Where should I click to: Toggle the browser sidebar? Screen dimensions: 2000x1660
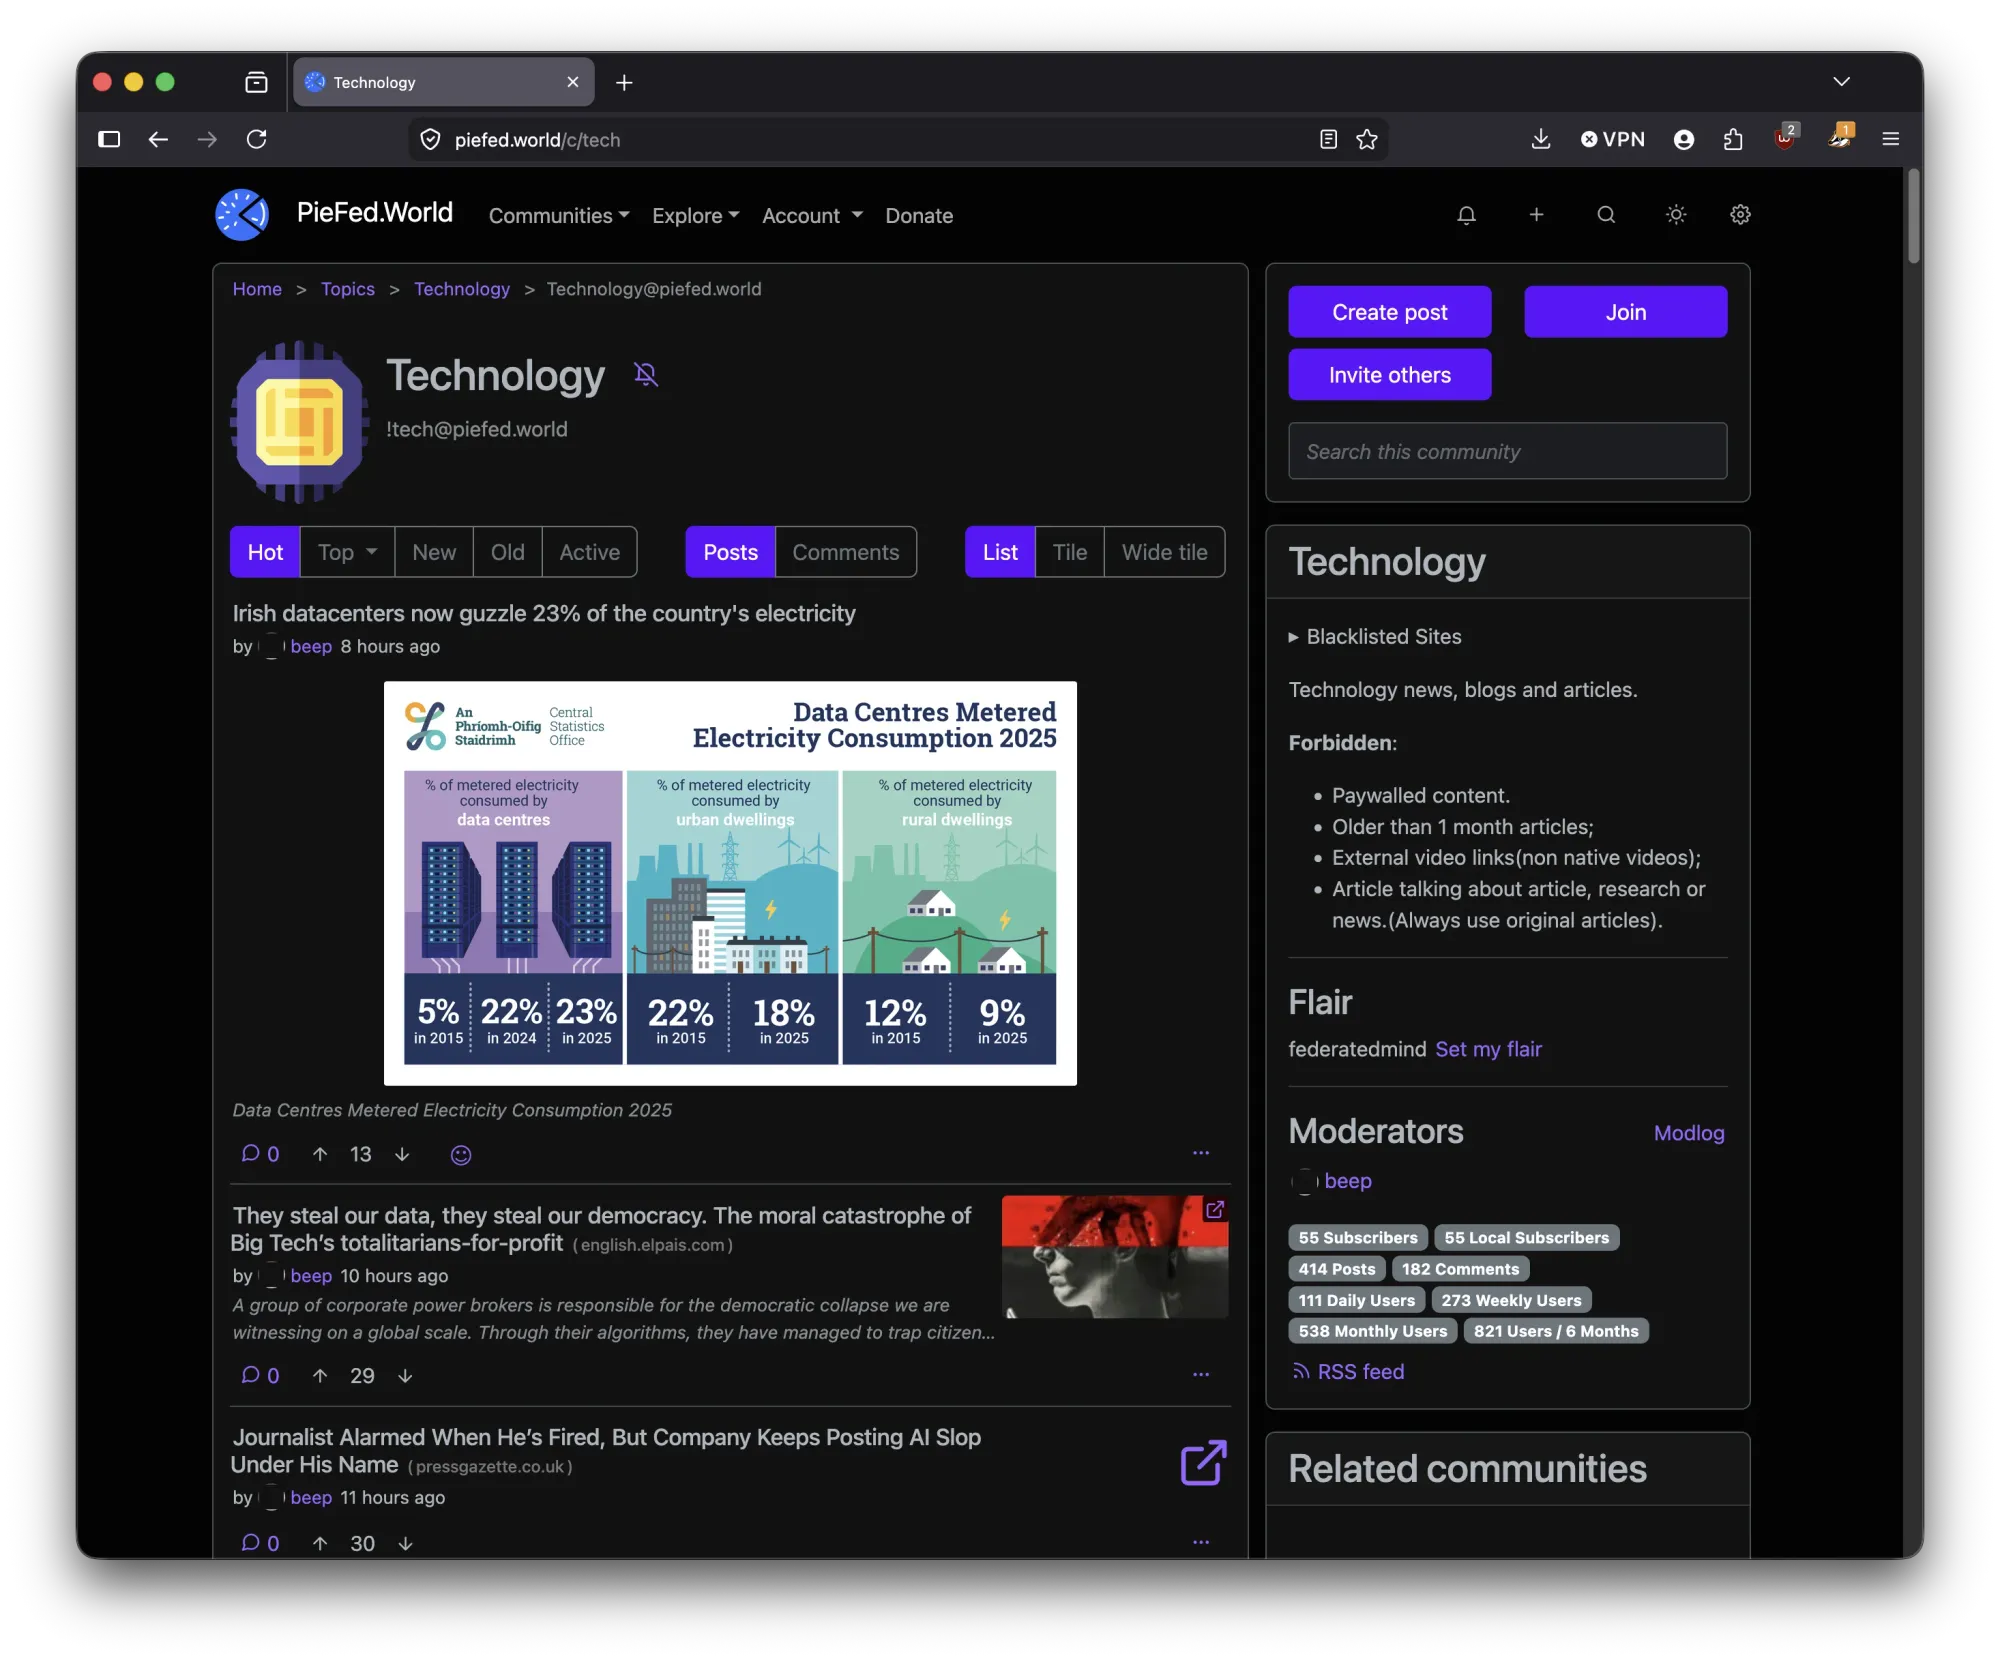tap(109, 139)
